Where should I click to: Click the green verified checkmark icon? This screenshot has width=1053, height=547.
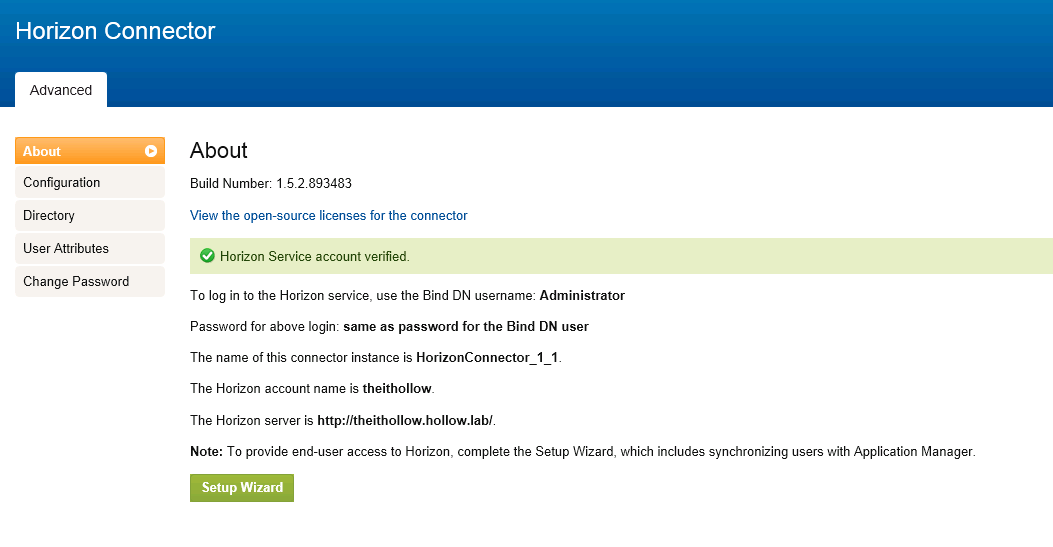[x=207, y=256]
